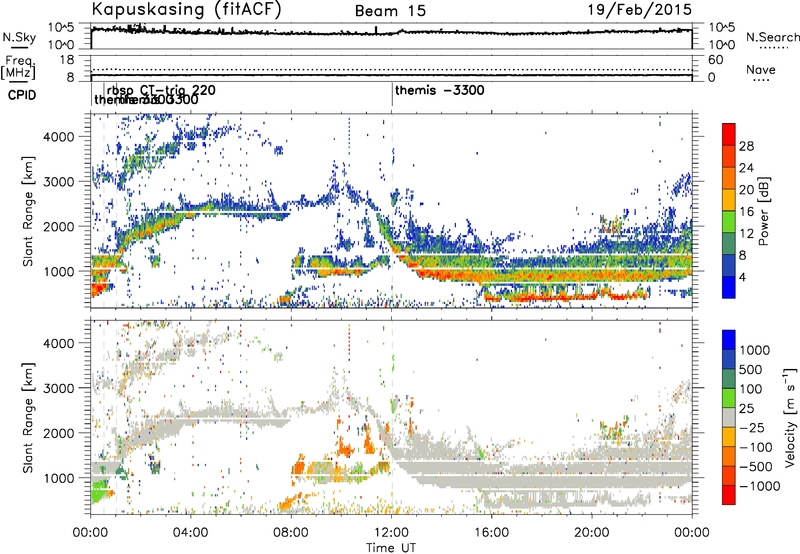
Task: Click 'Slant Range [km]' label of the velocity panel
Action: tap(28, 417)
